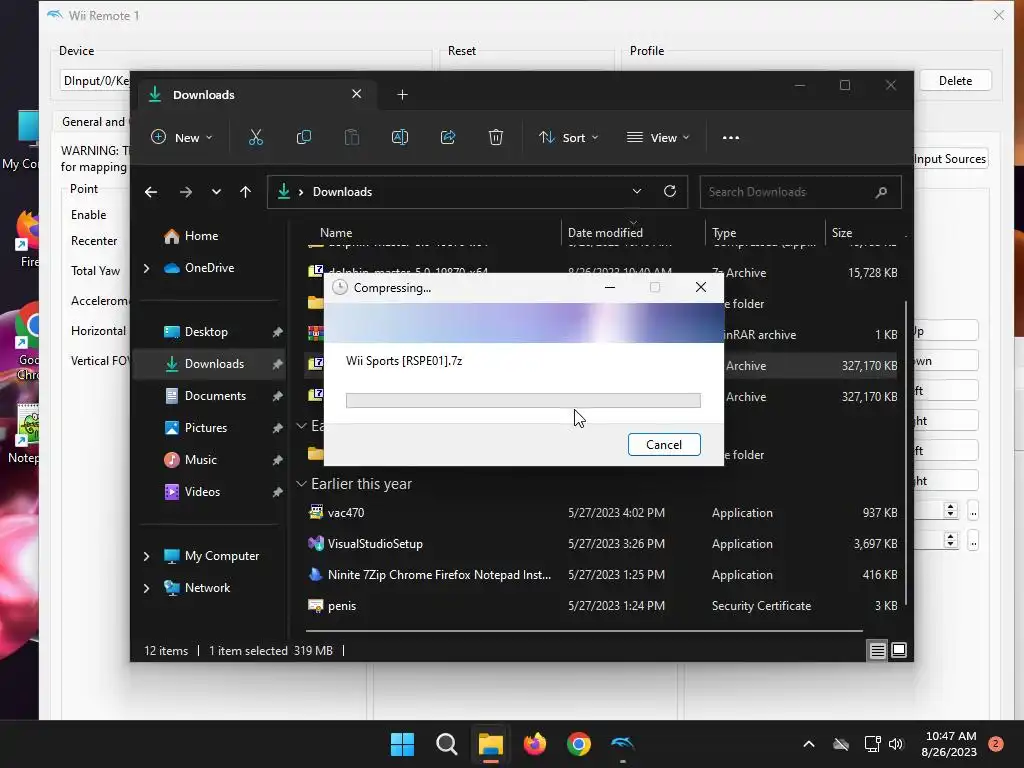Screen dimensions: 1024x768
Task: Go forward with the right arrow
Action: [x=185, y=192]
